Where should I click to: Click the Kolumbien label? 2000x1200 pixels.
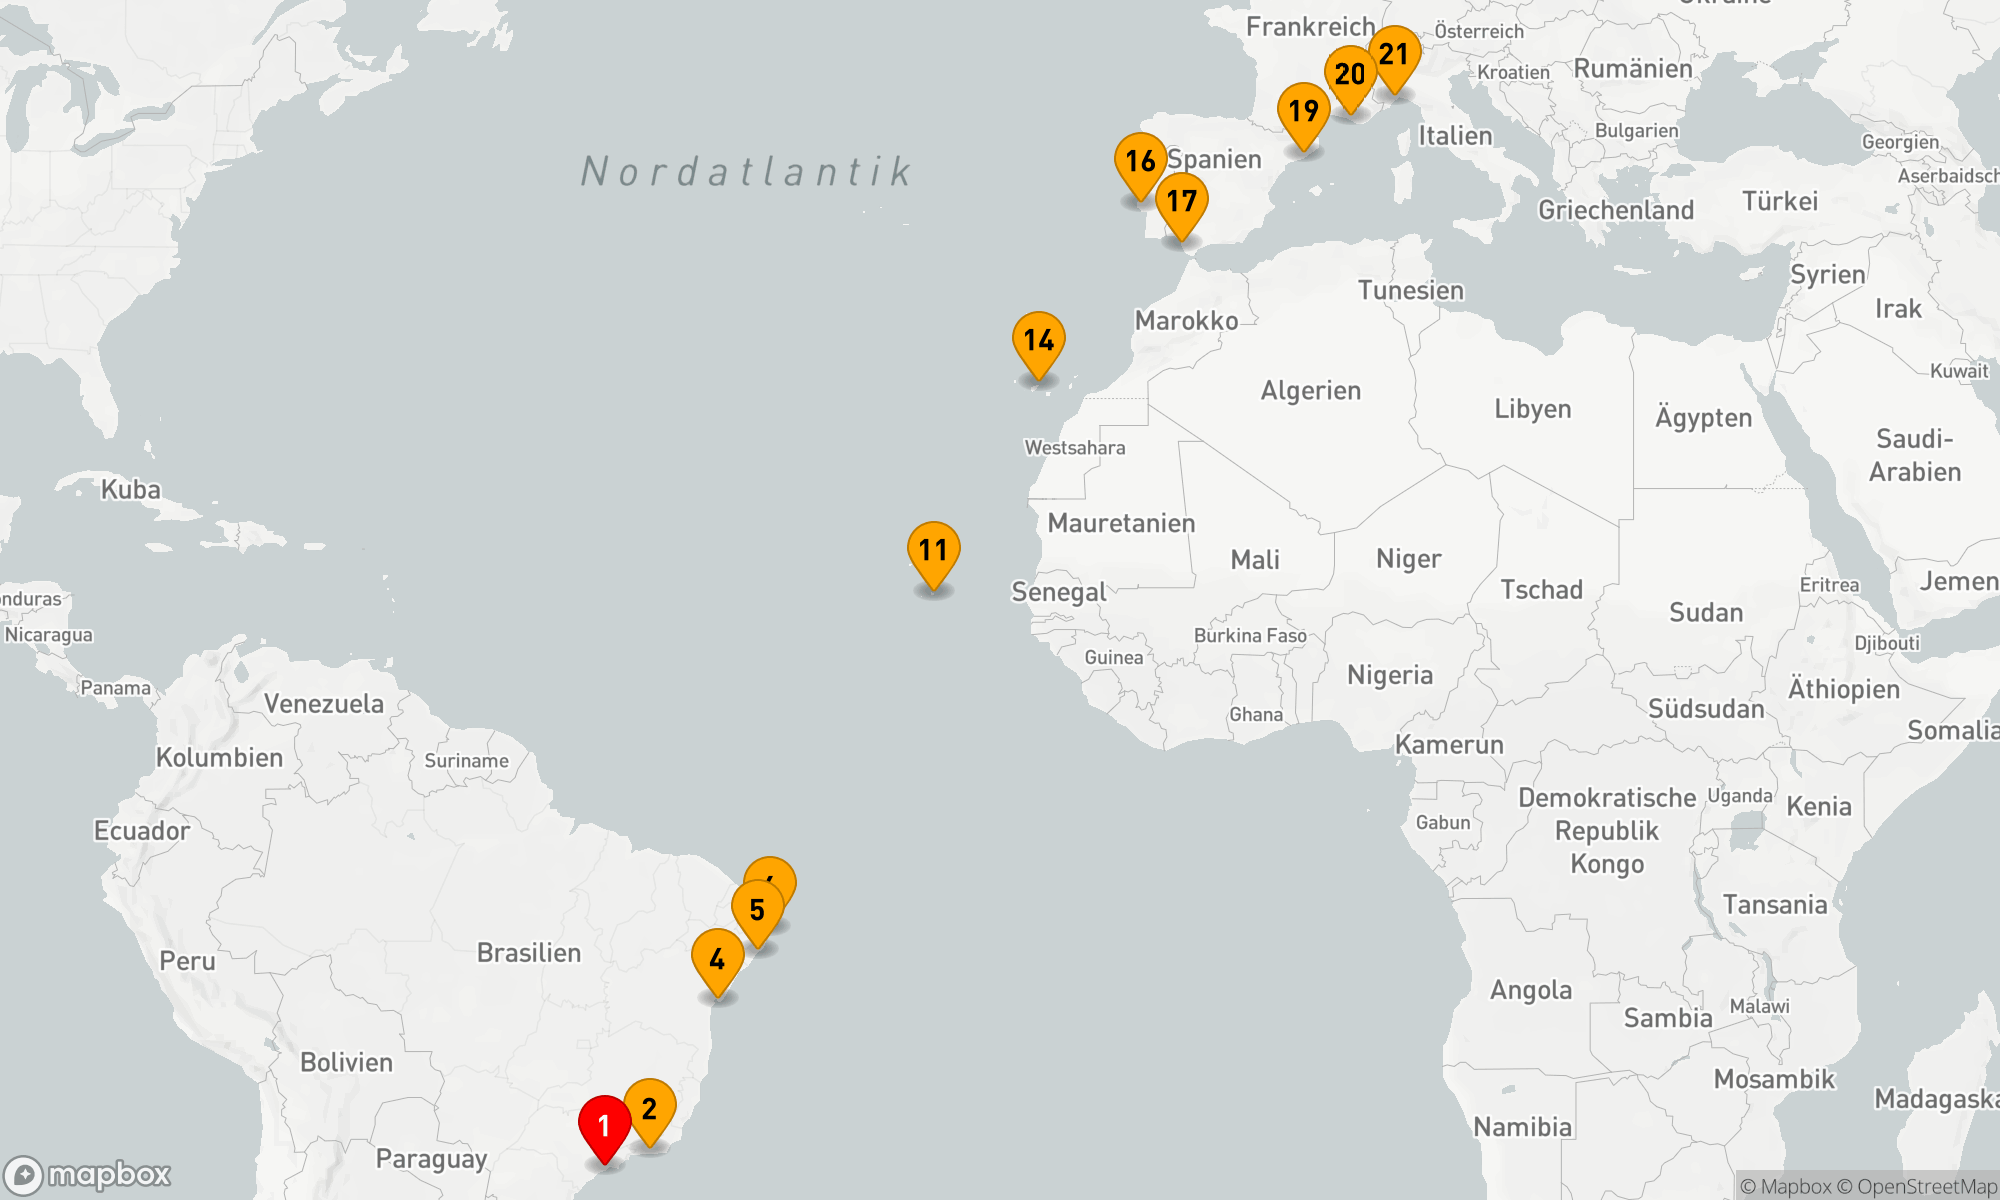[x=219, y=757]
